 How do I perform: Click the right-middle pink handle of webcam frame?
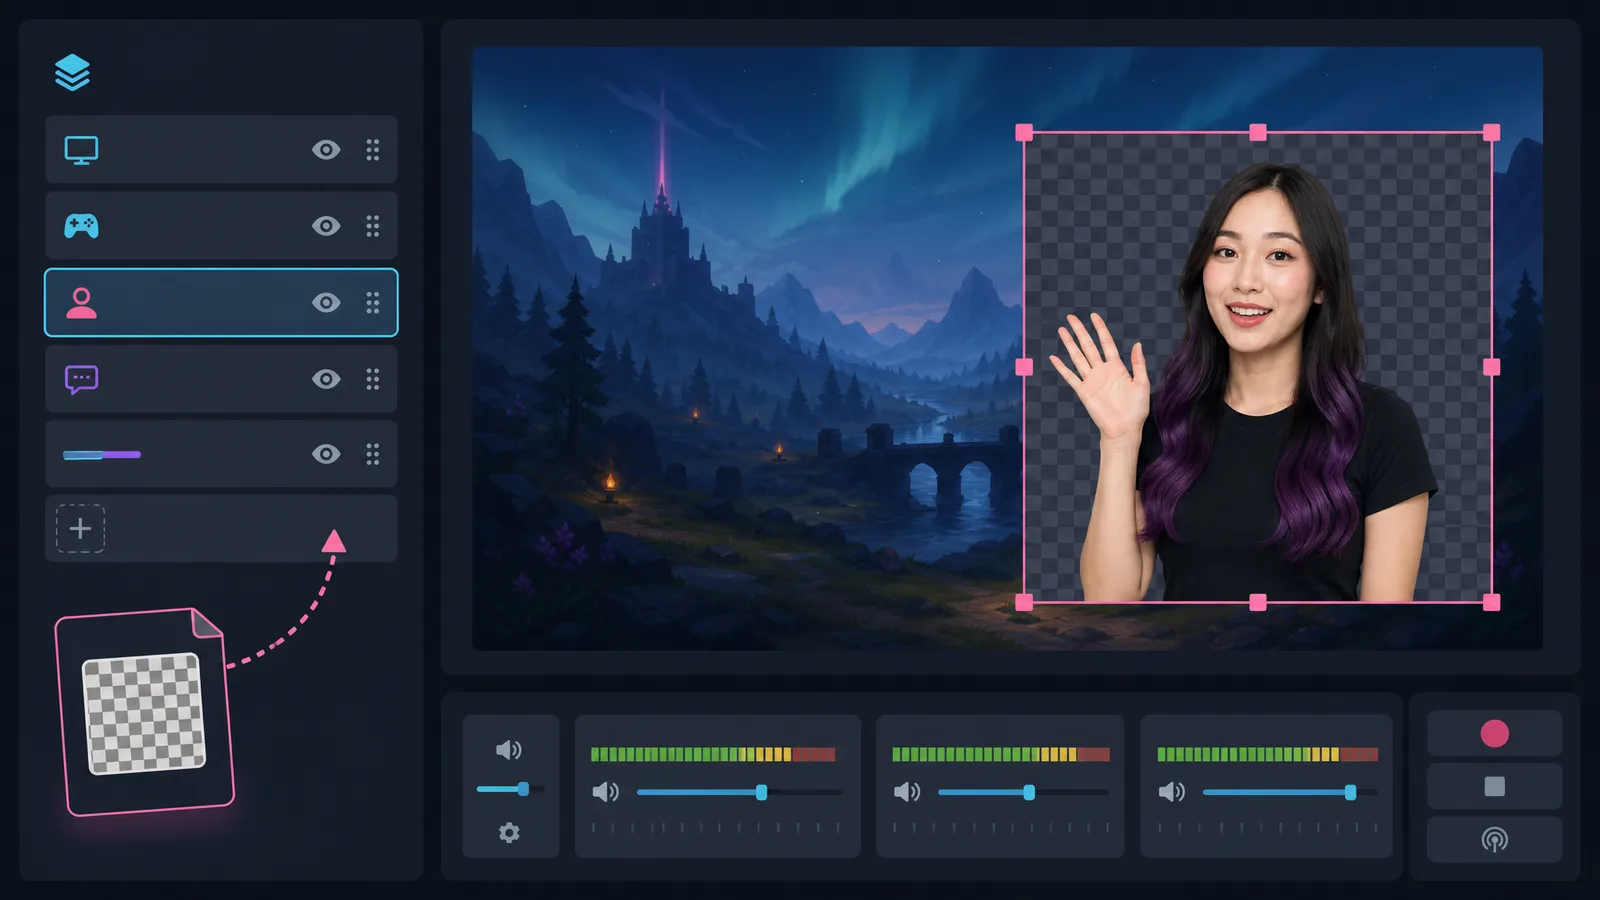[1491, 367]
